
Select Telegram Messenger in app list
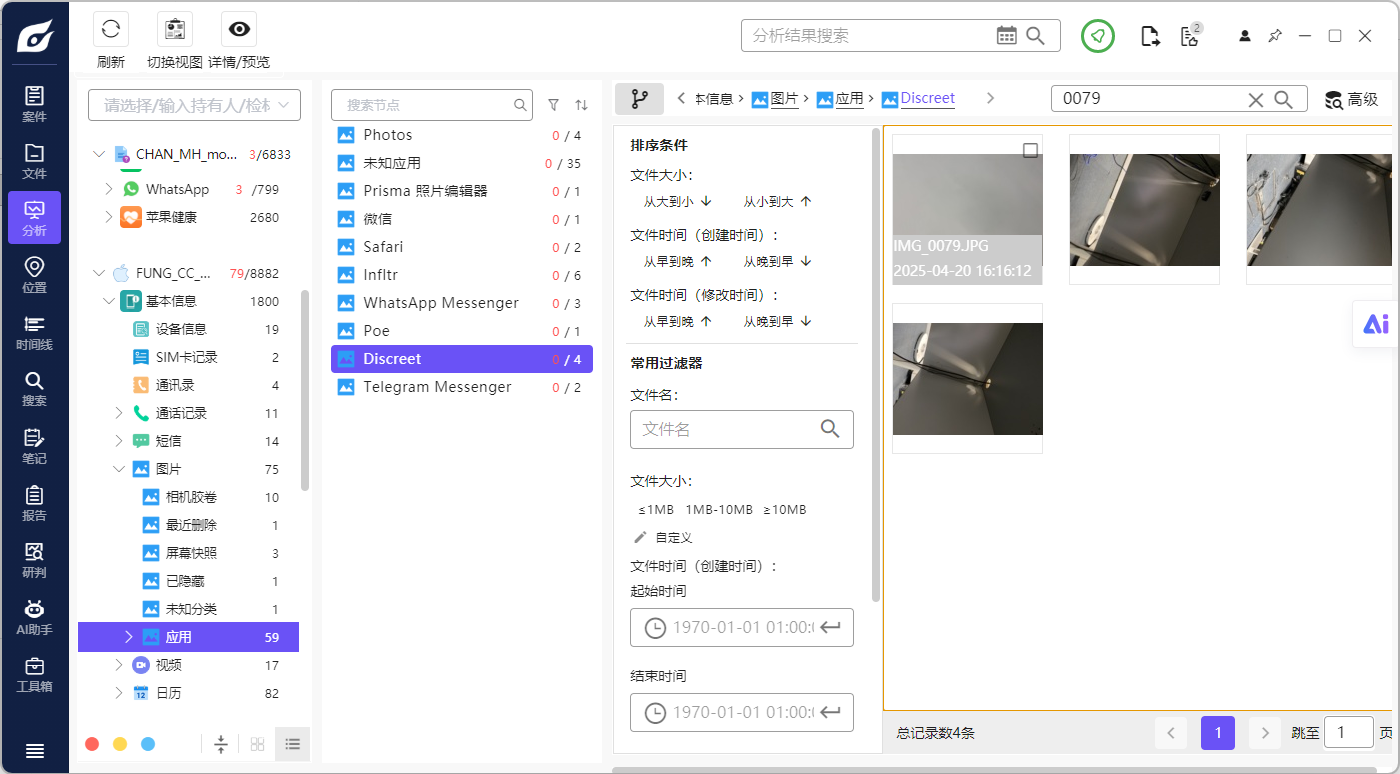462,387
